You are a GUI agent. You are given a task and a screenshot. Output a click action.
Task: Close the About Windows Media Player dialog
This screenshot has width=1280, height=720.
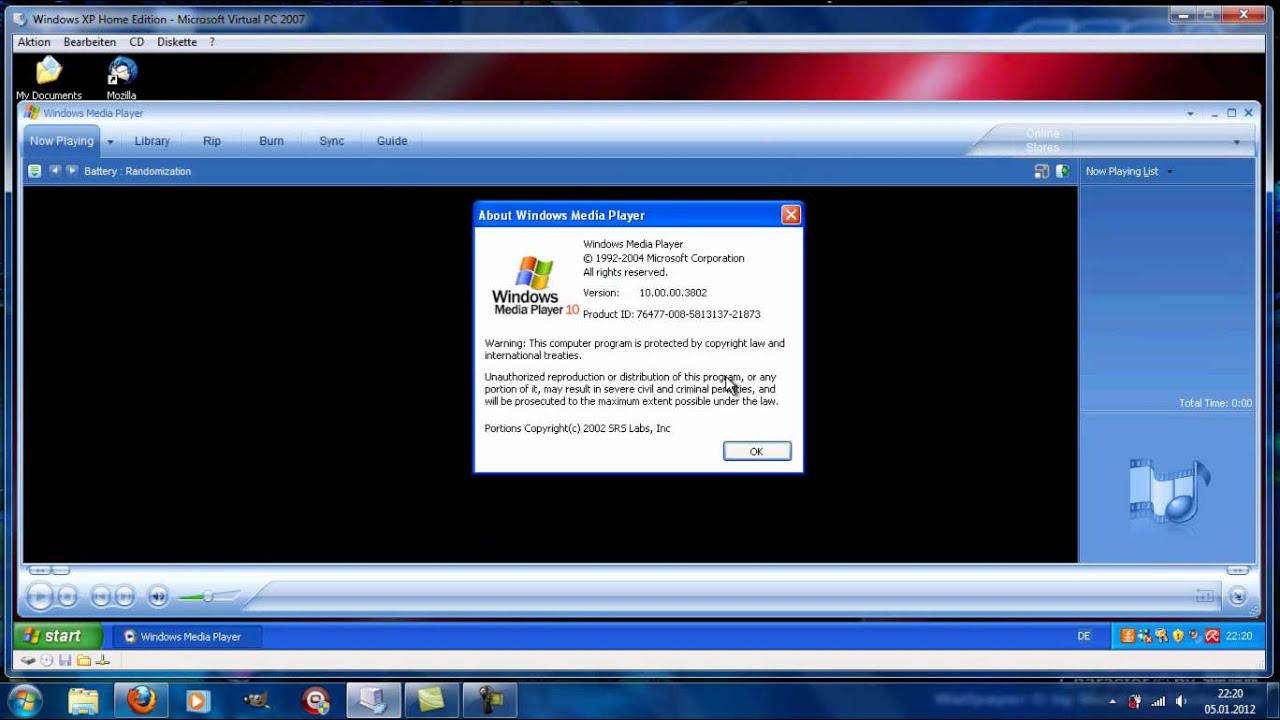[790, 215]
